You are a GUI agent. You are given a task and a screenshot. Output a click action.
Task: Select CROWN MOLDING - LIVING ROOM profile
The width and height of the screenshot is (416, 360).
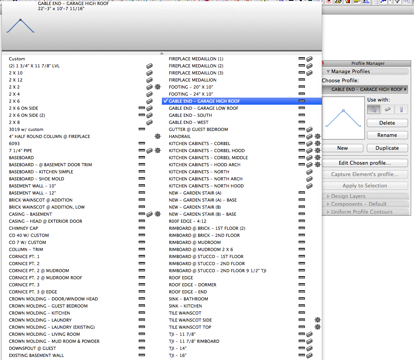pos(44,334)
